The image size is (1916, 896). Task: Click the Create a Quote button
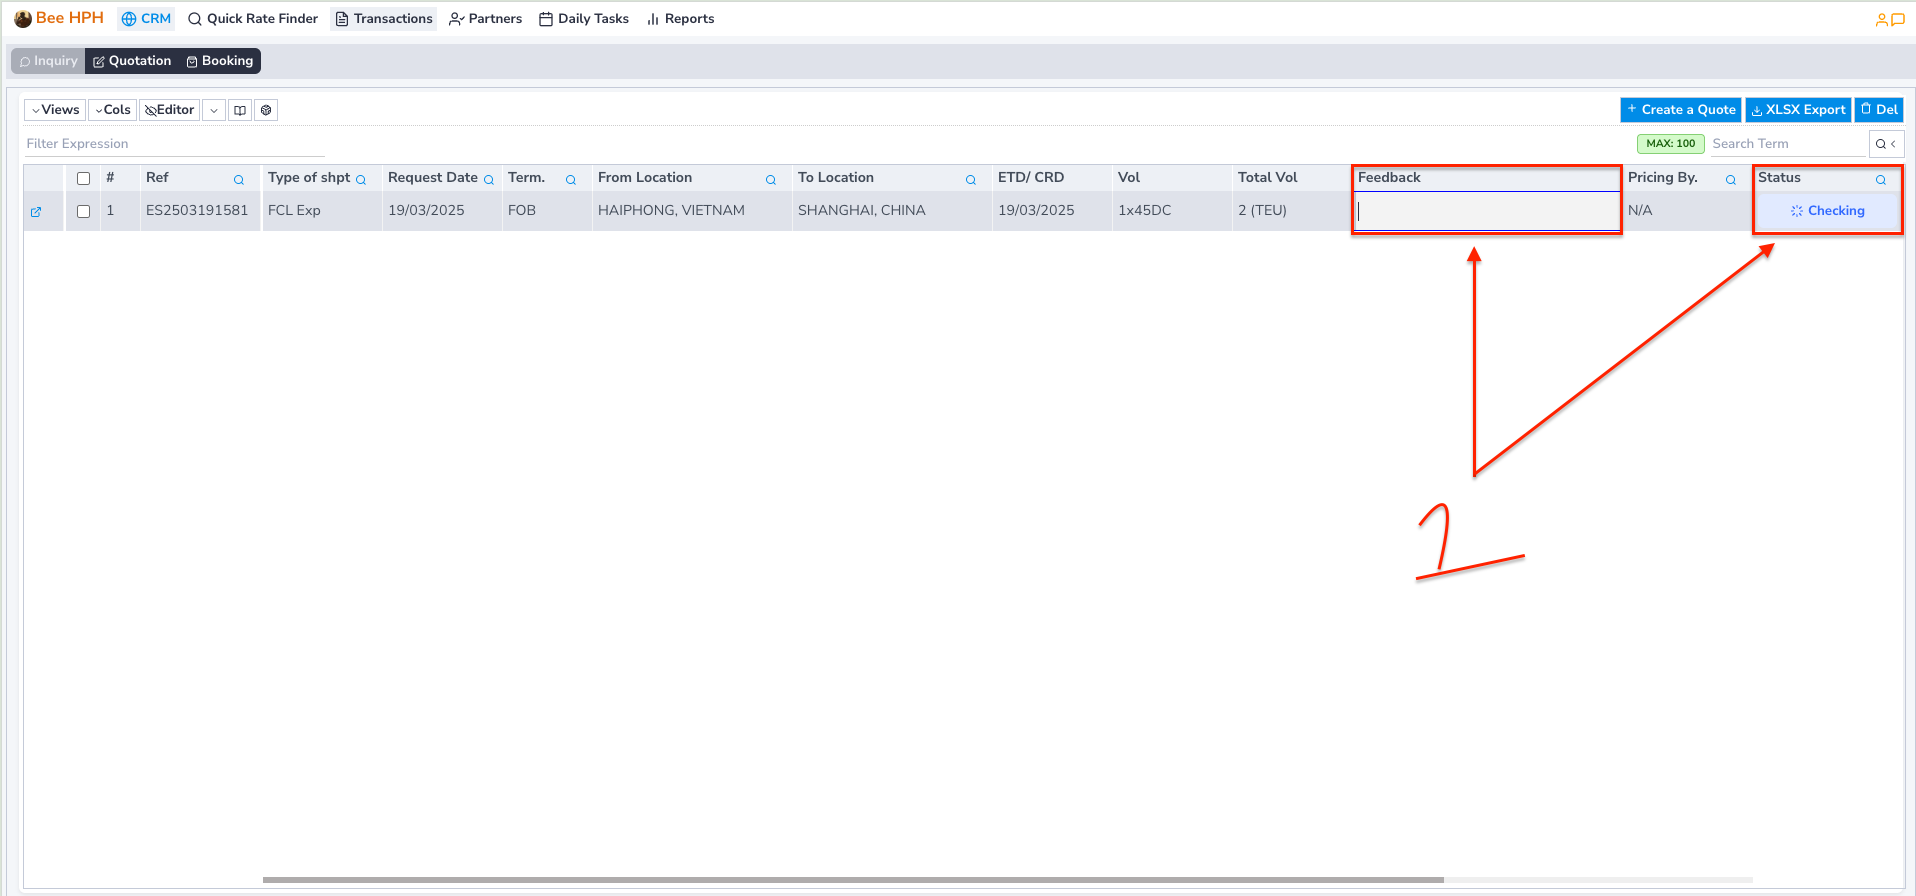1680,110
